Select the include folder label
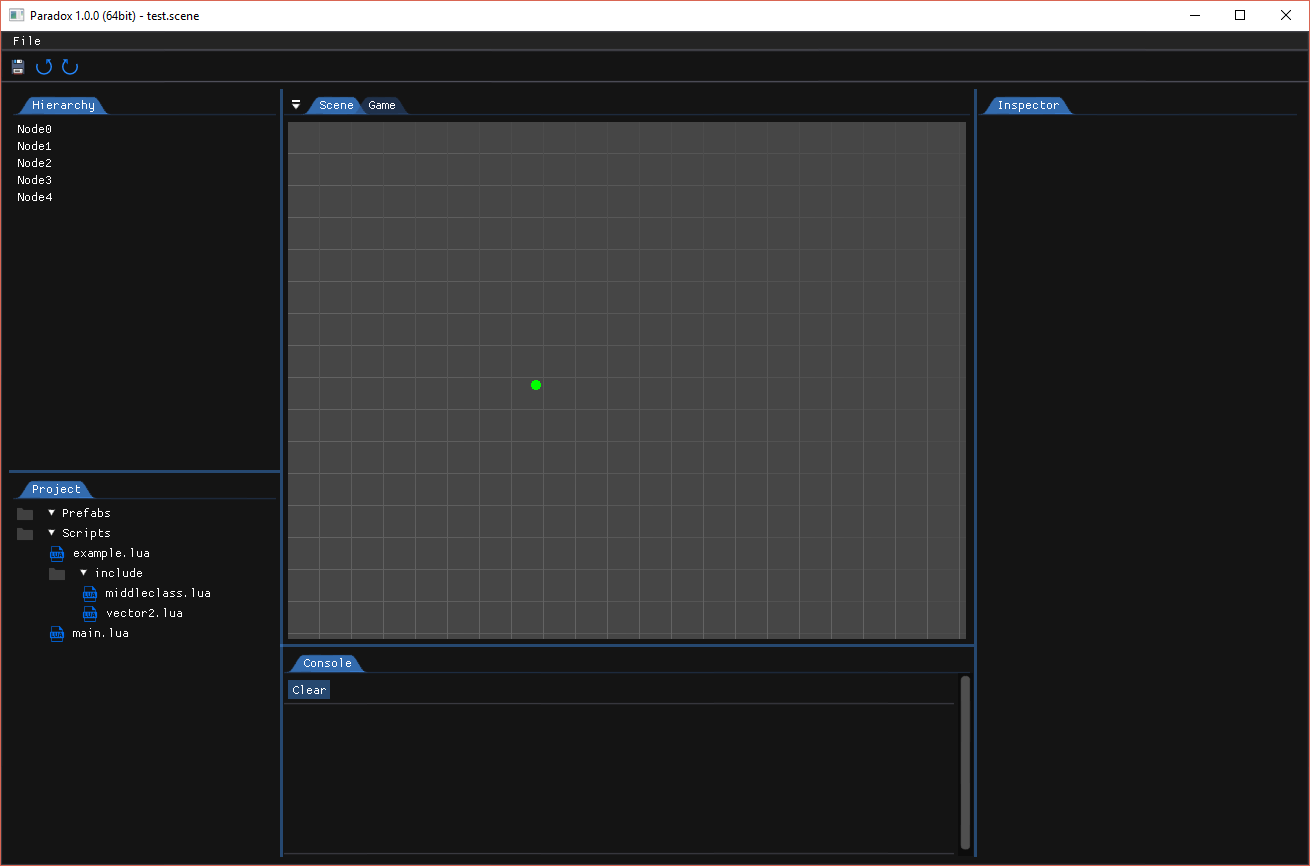 click(119, 573)
